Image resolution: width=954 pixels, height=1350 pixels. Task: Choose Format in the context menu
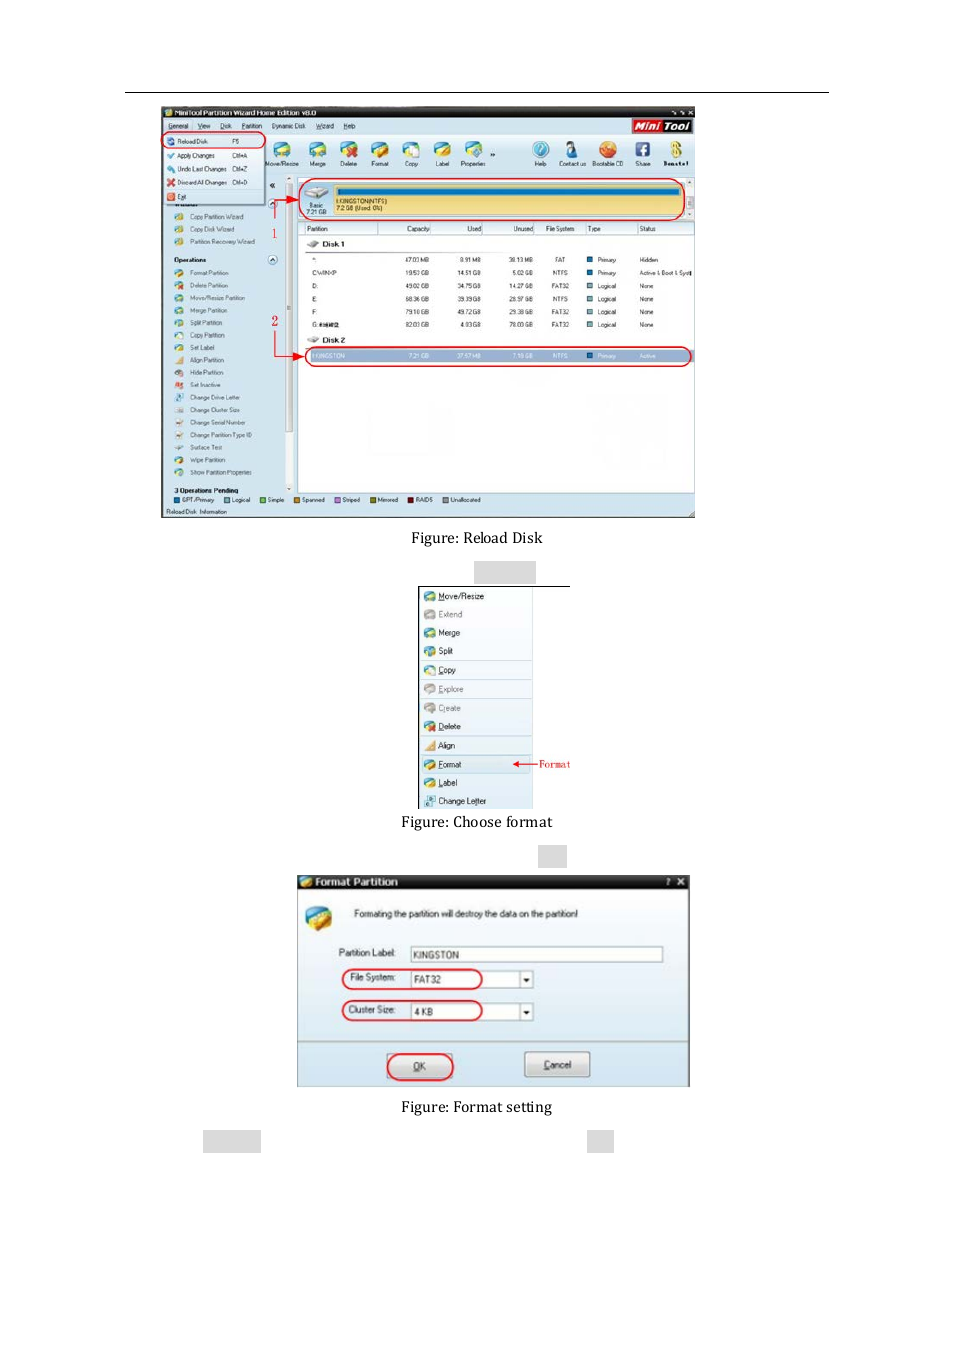476,765
